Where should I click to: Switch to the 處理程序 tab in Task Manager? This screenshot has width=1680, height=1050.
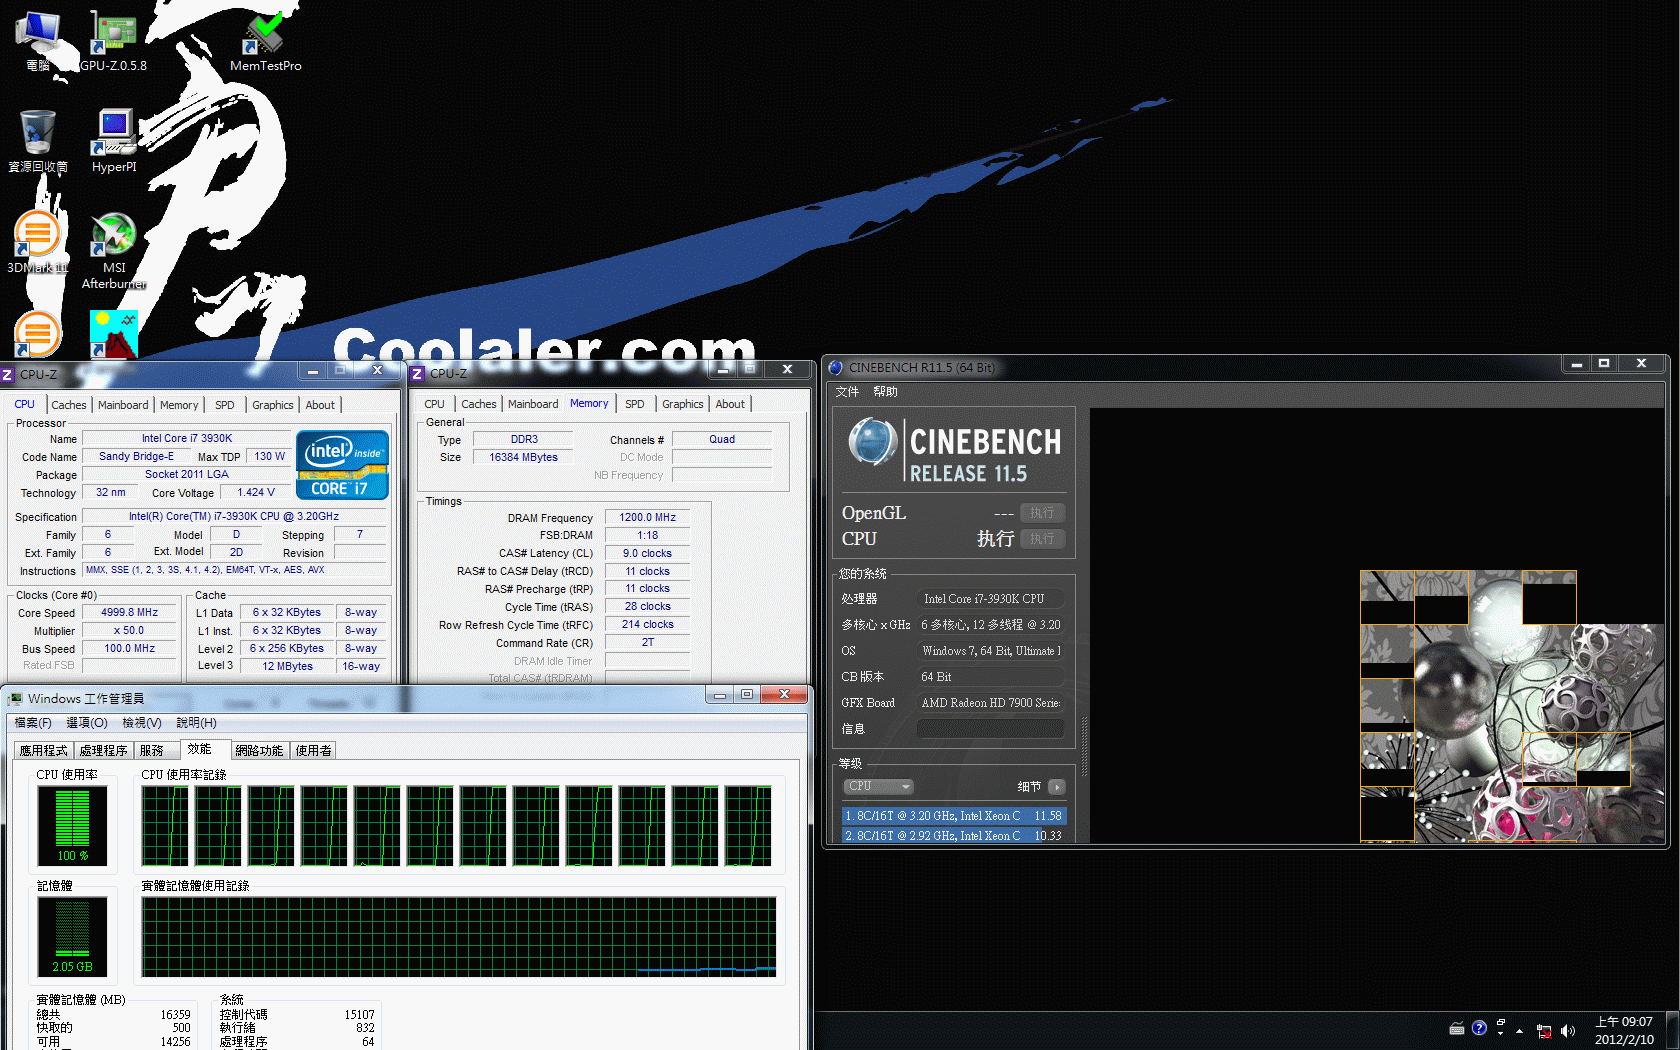tap(104, 750)
